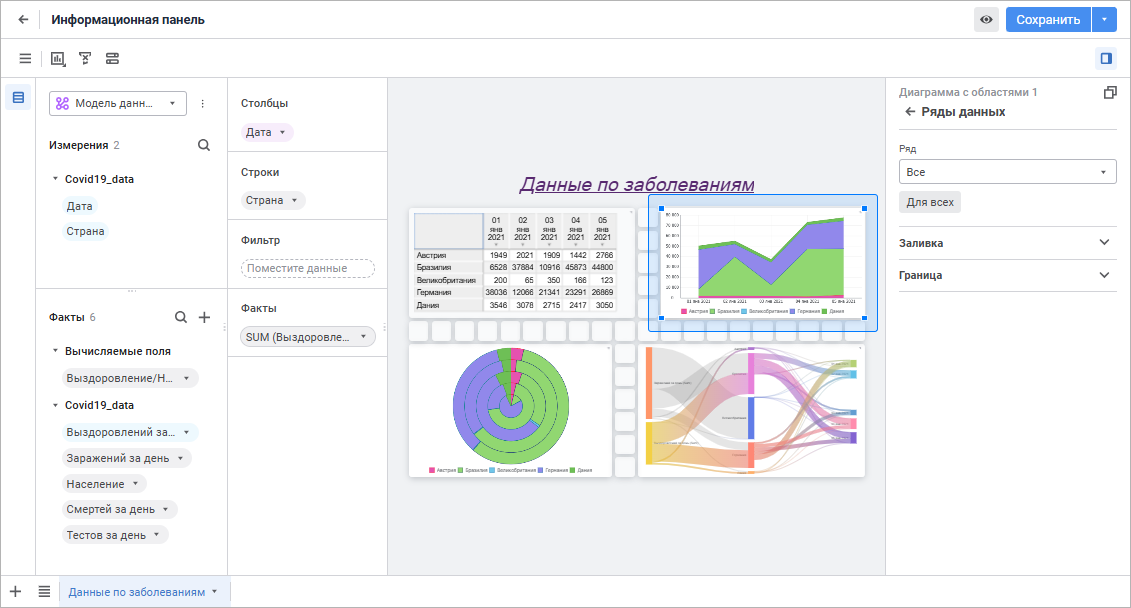Click the text element toolbar icon
This screenshot has width=1131, height=608.
click(85, 58)
